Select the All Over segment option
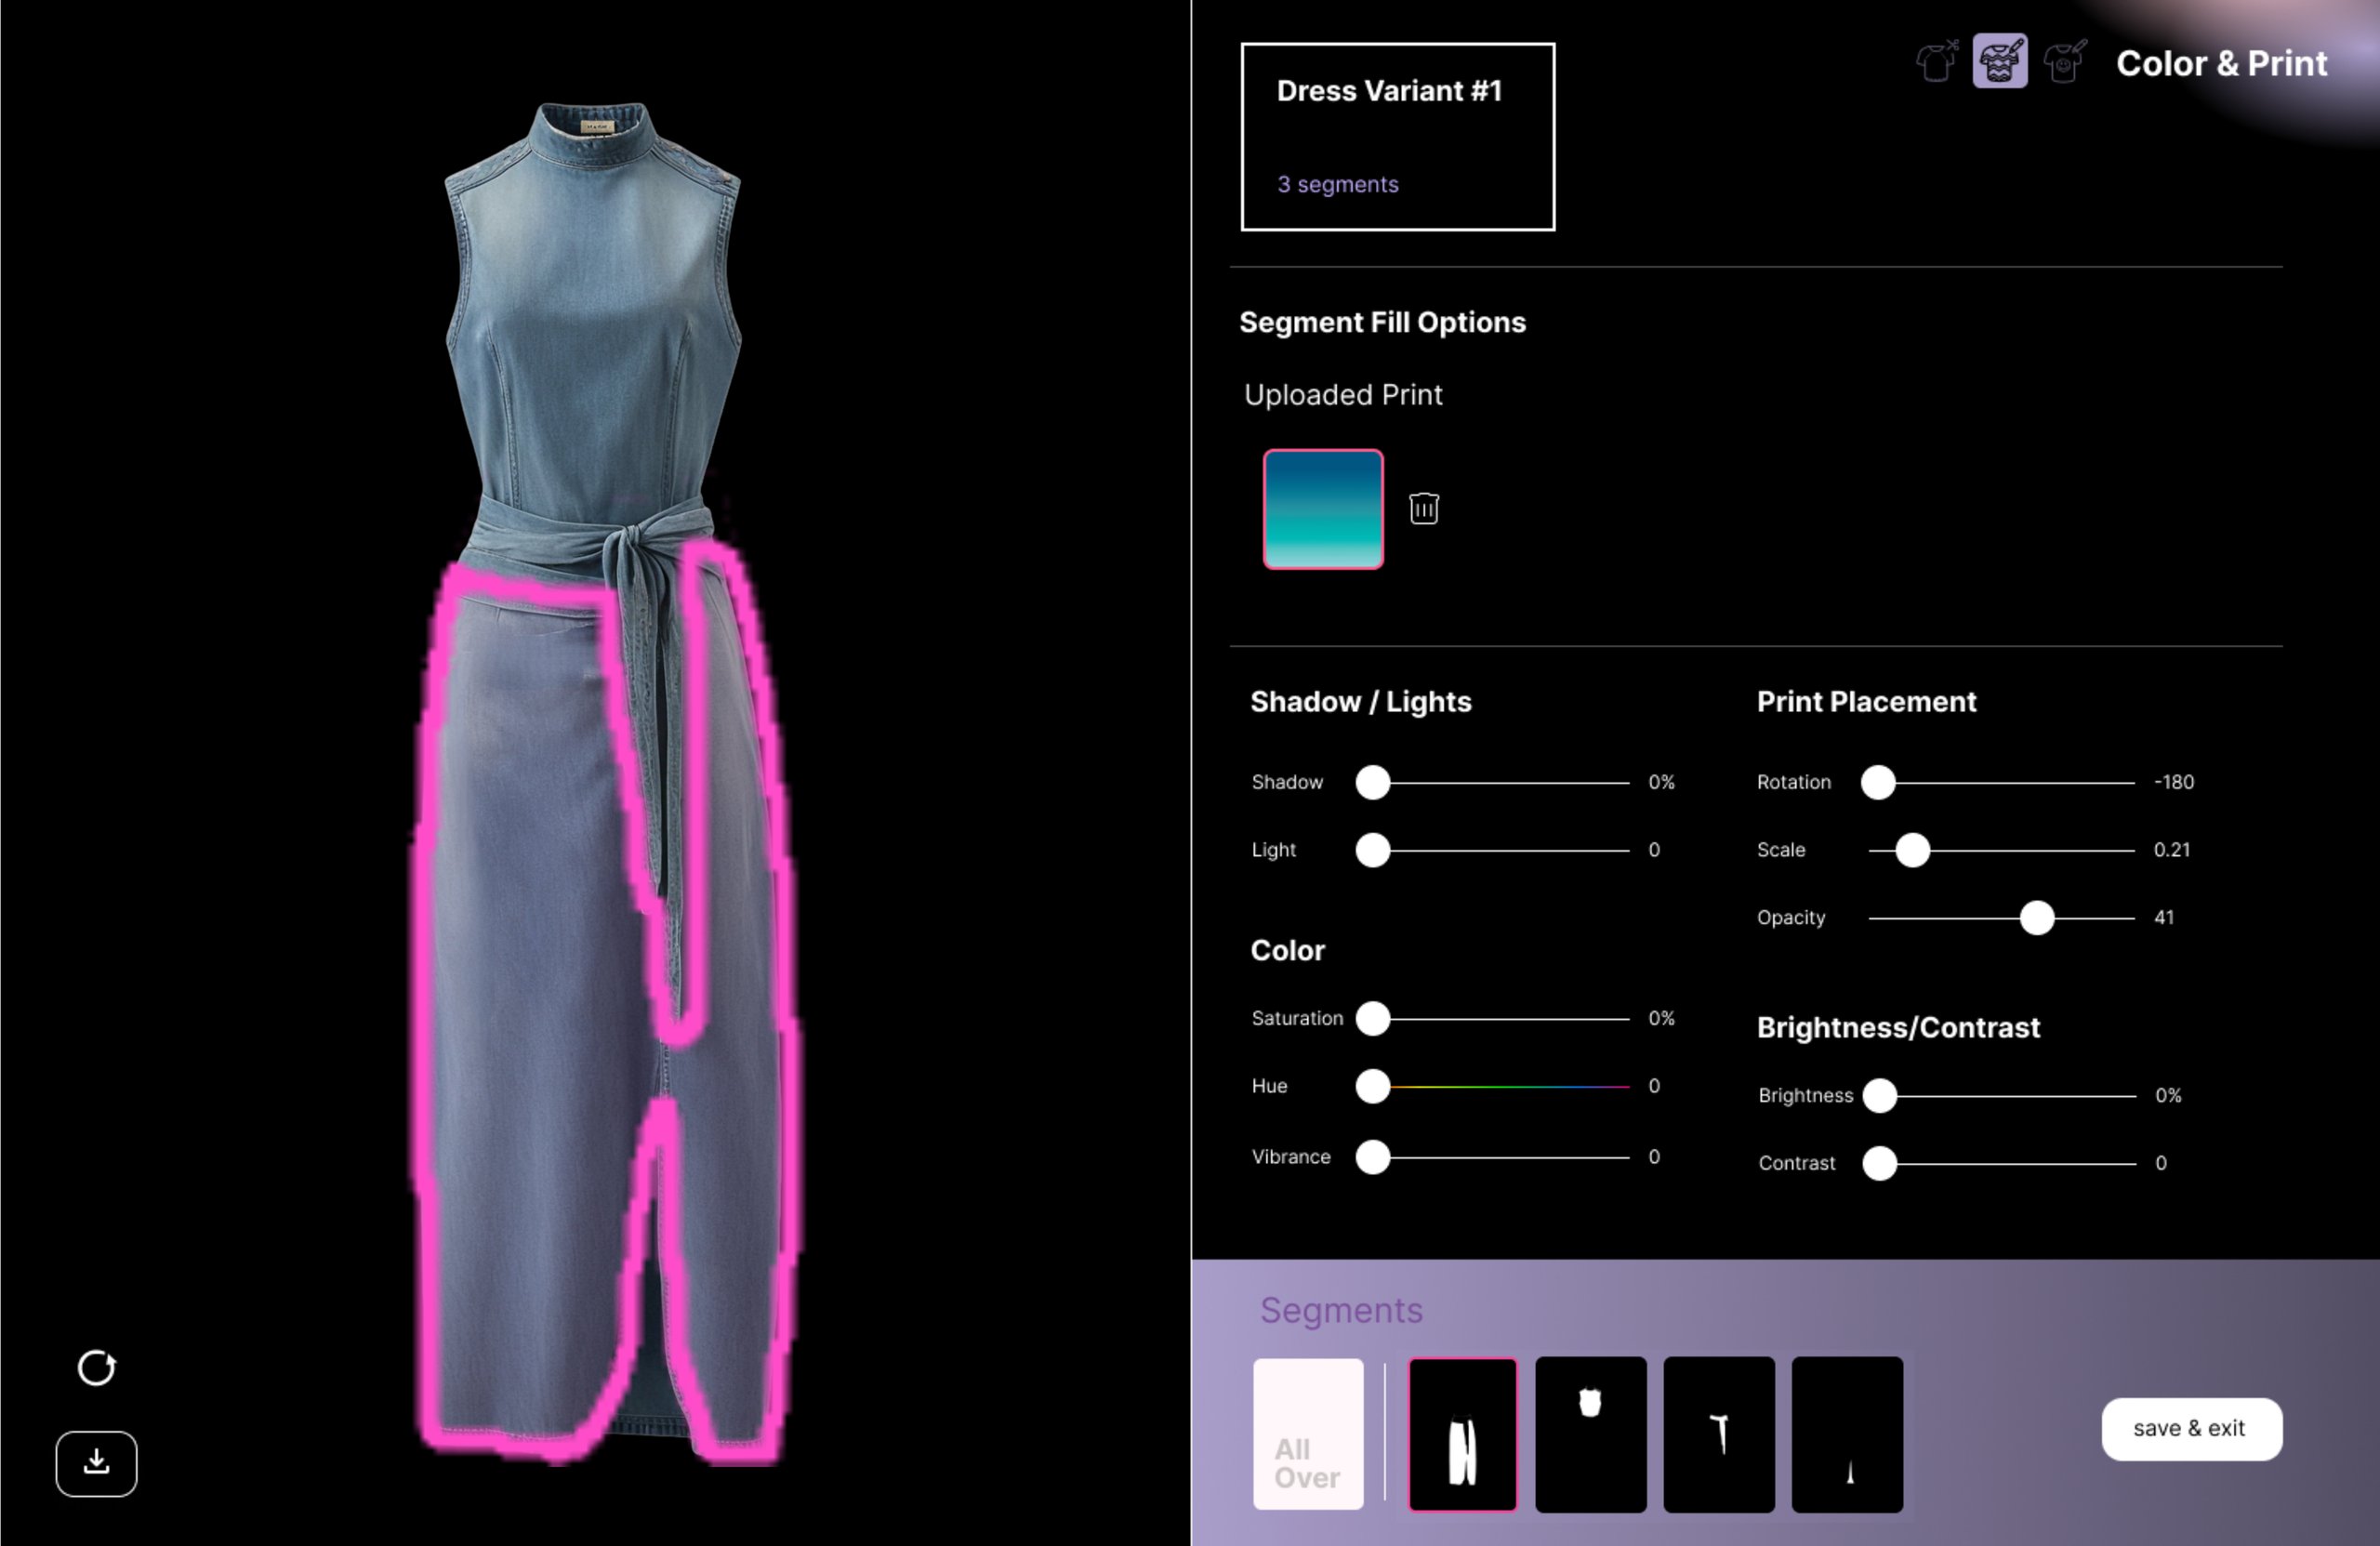The width and height of the screenshot is (2380, 1546). click(1308, 1435)
